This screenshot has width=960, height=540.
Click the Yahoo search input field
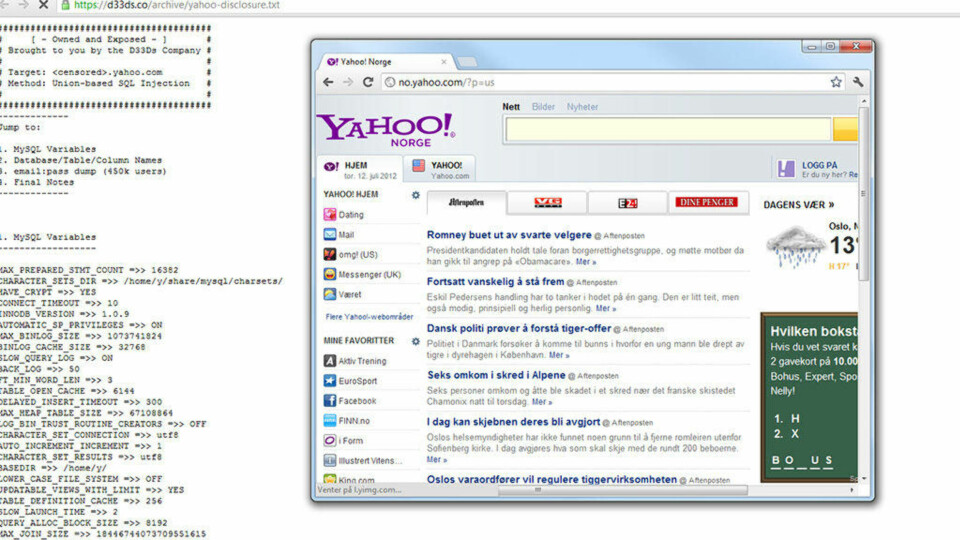[x=668, y=129]
